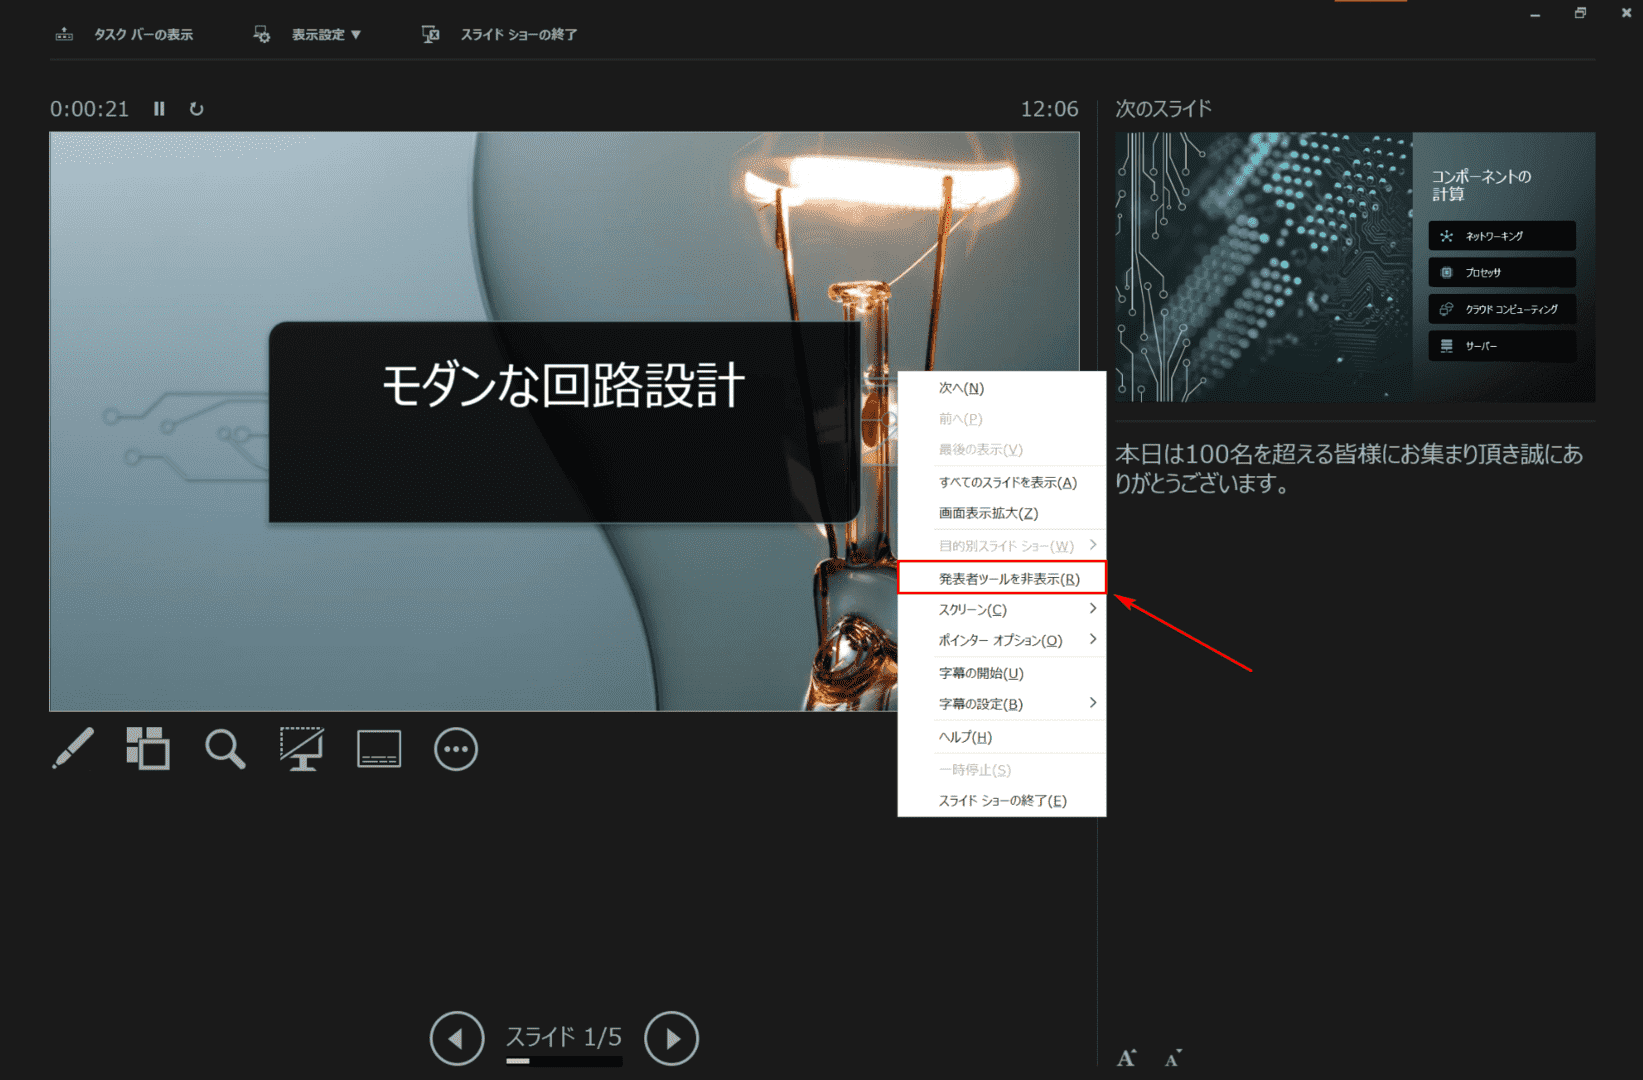
Task: Click the clock time 12:06
Action: pos(1049,109)
